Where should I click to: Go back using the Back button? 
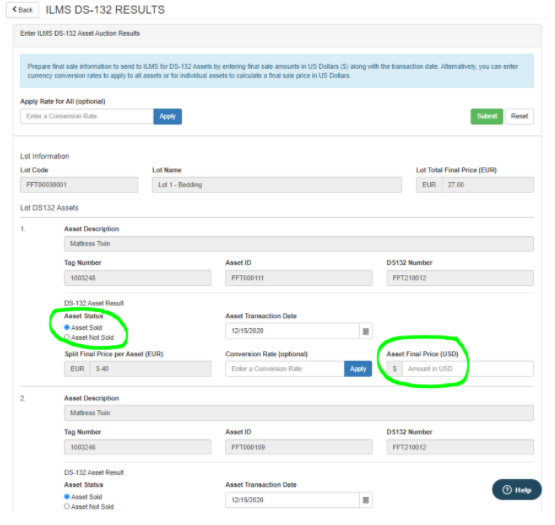click(x=22, y=10)
